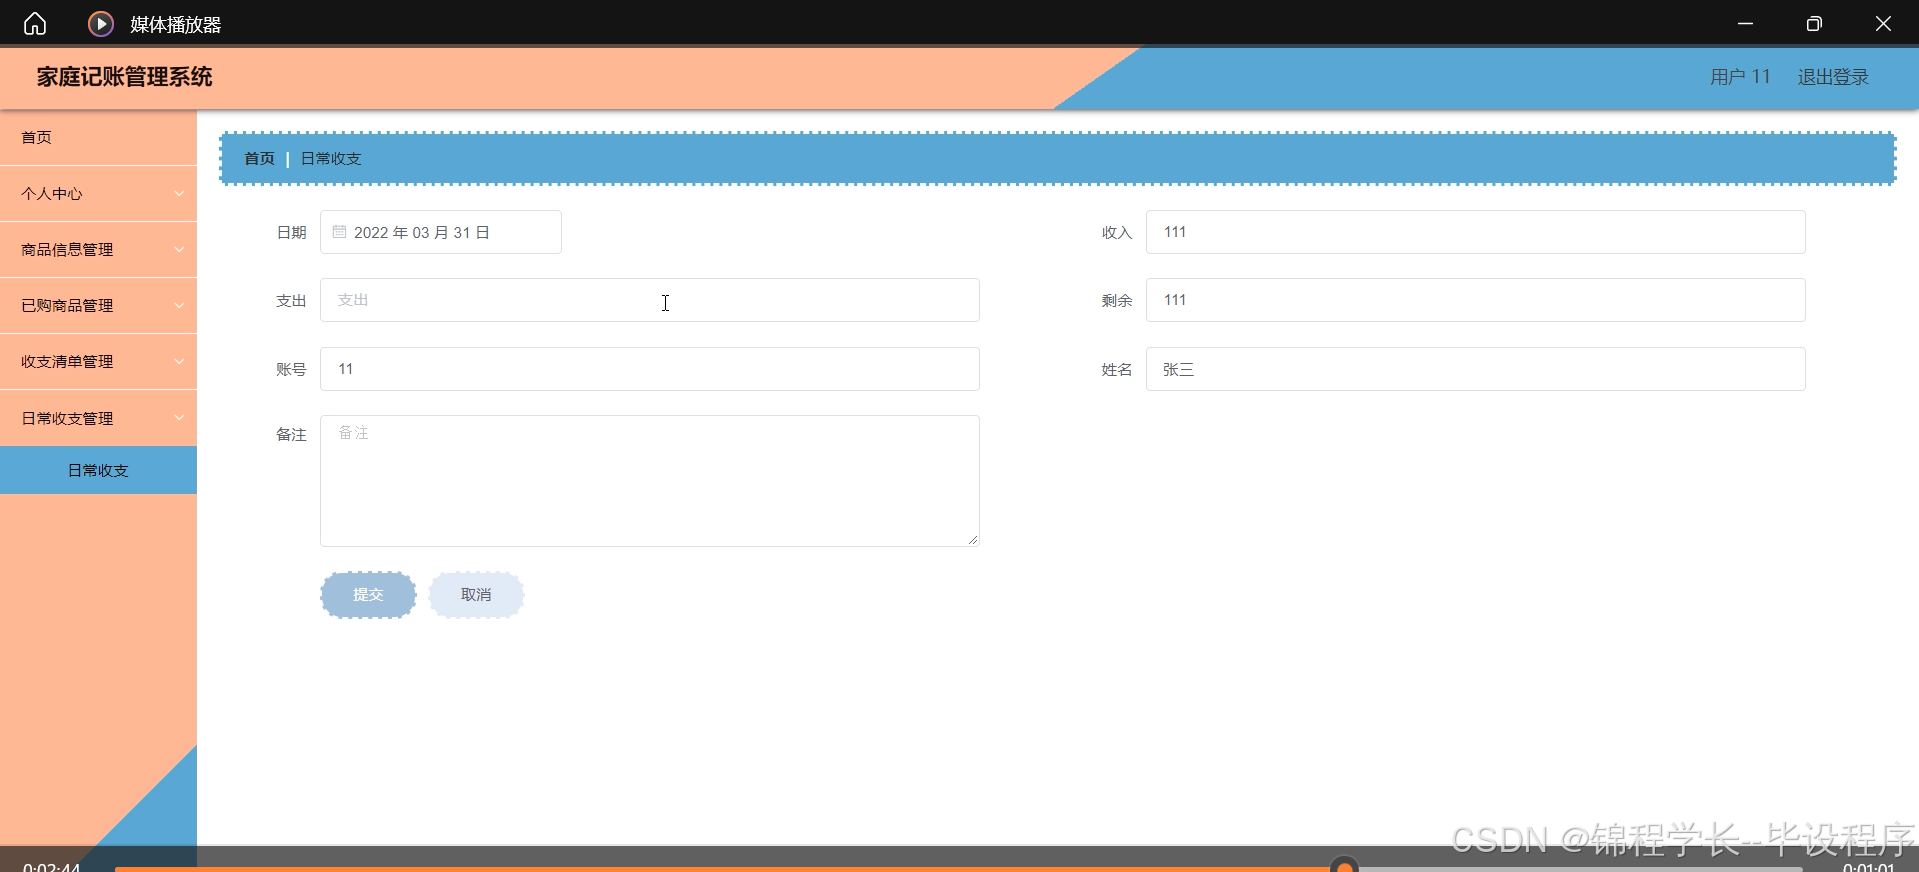This screenshot has width=1919, height=872.
Task: Restore down the media player window
Action: point(1814,23)
